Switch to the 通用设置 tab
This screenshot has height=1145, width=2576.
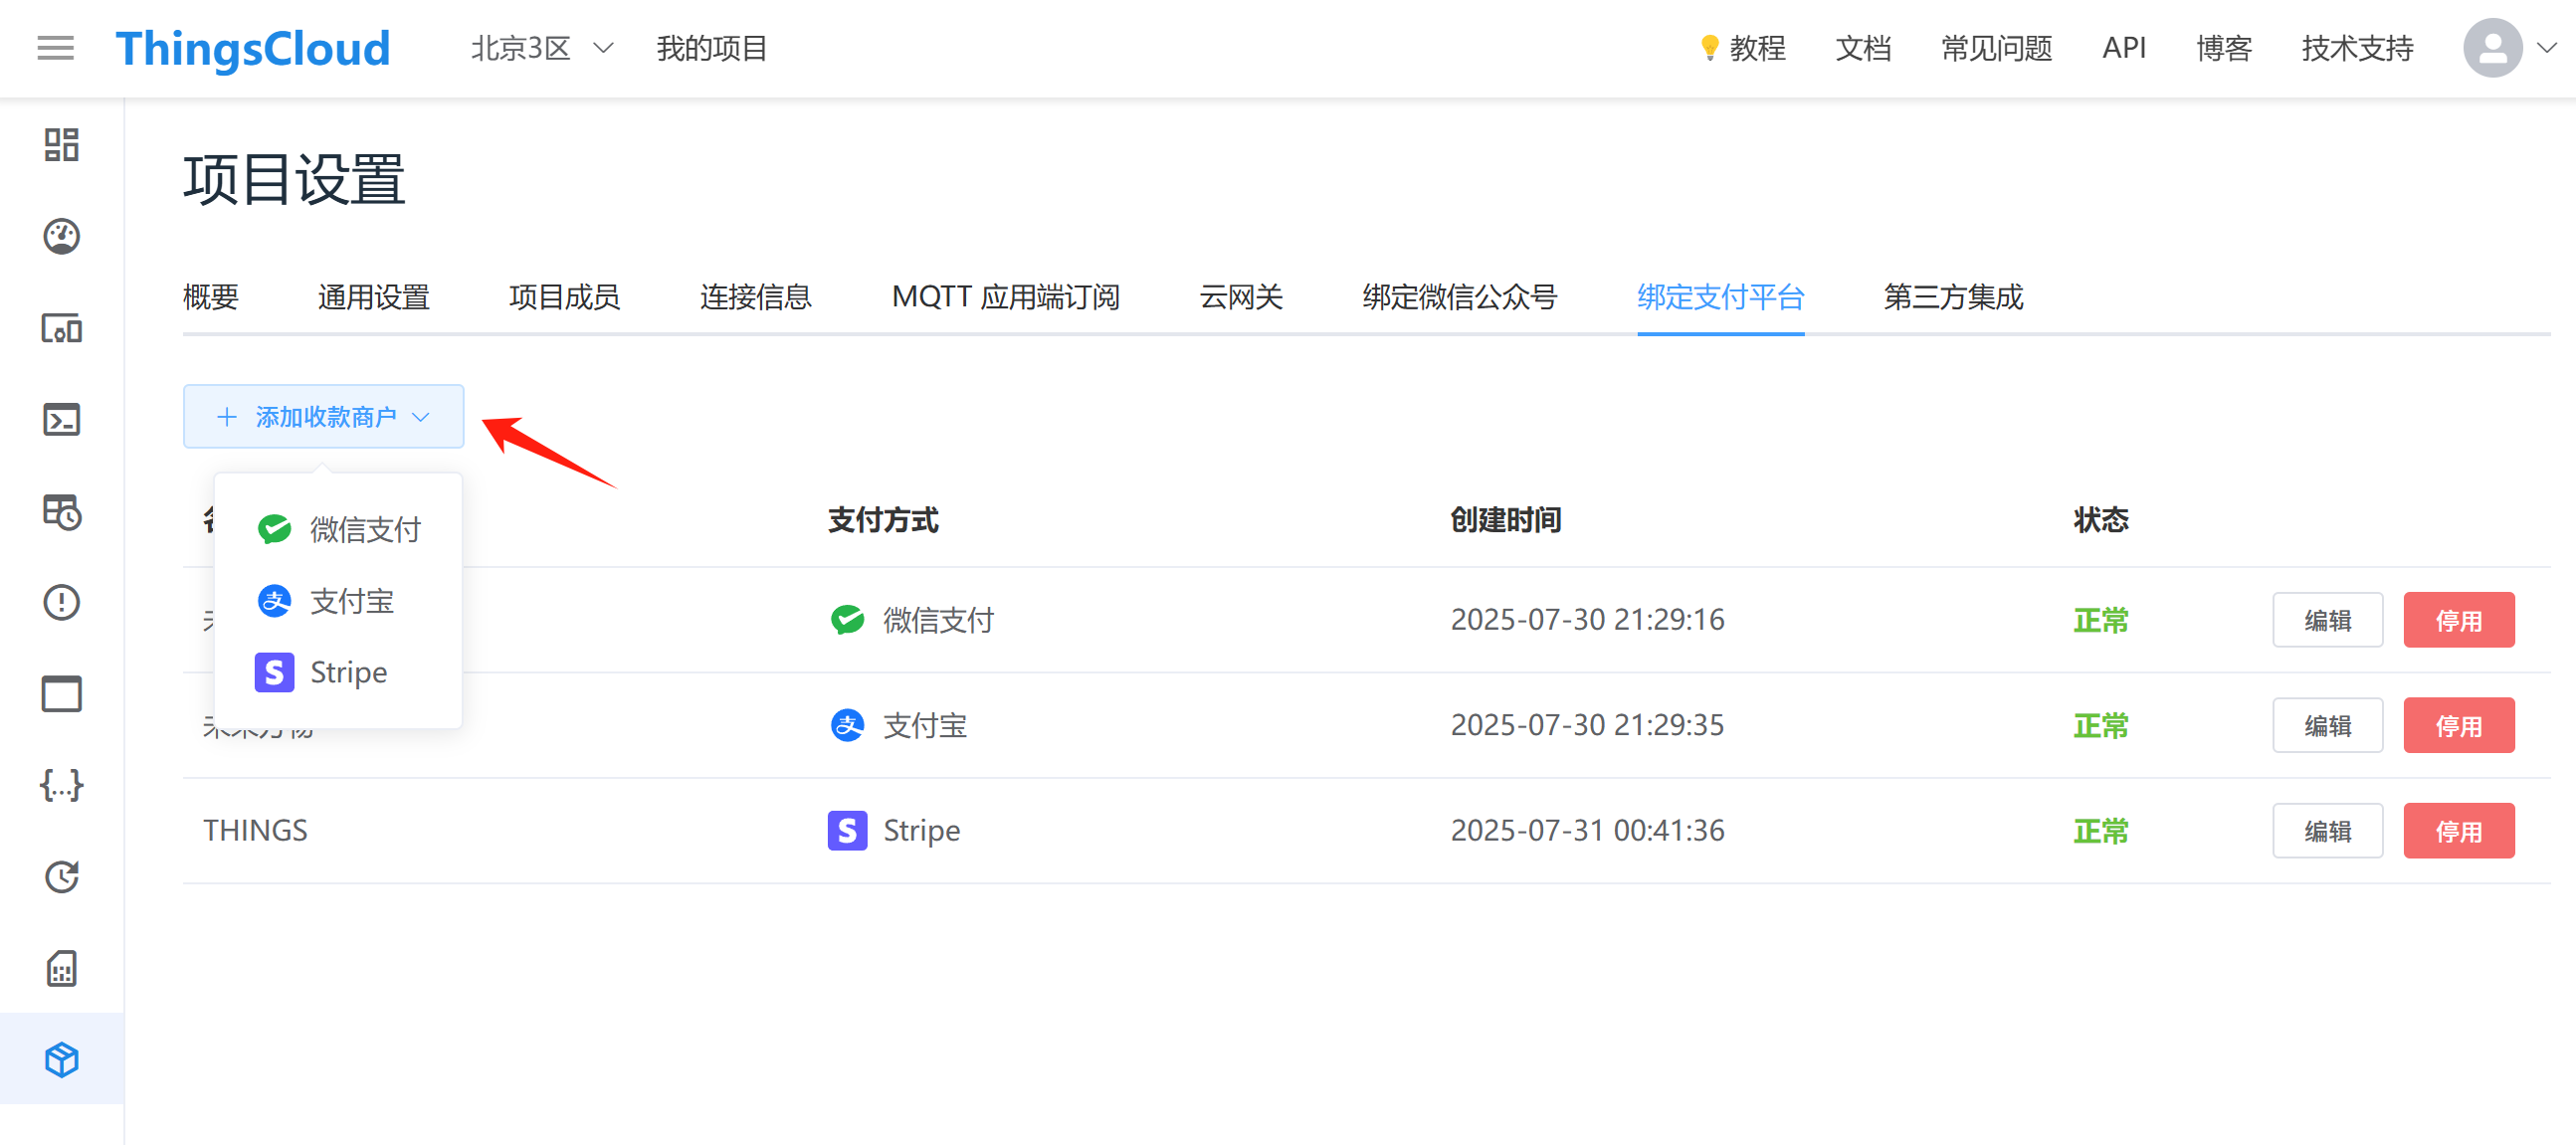(373, 297)
